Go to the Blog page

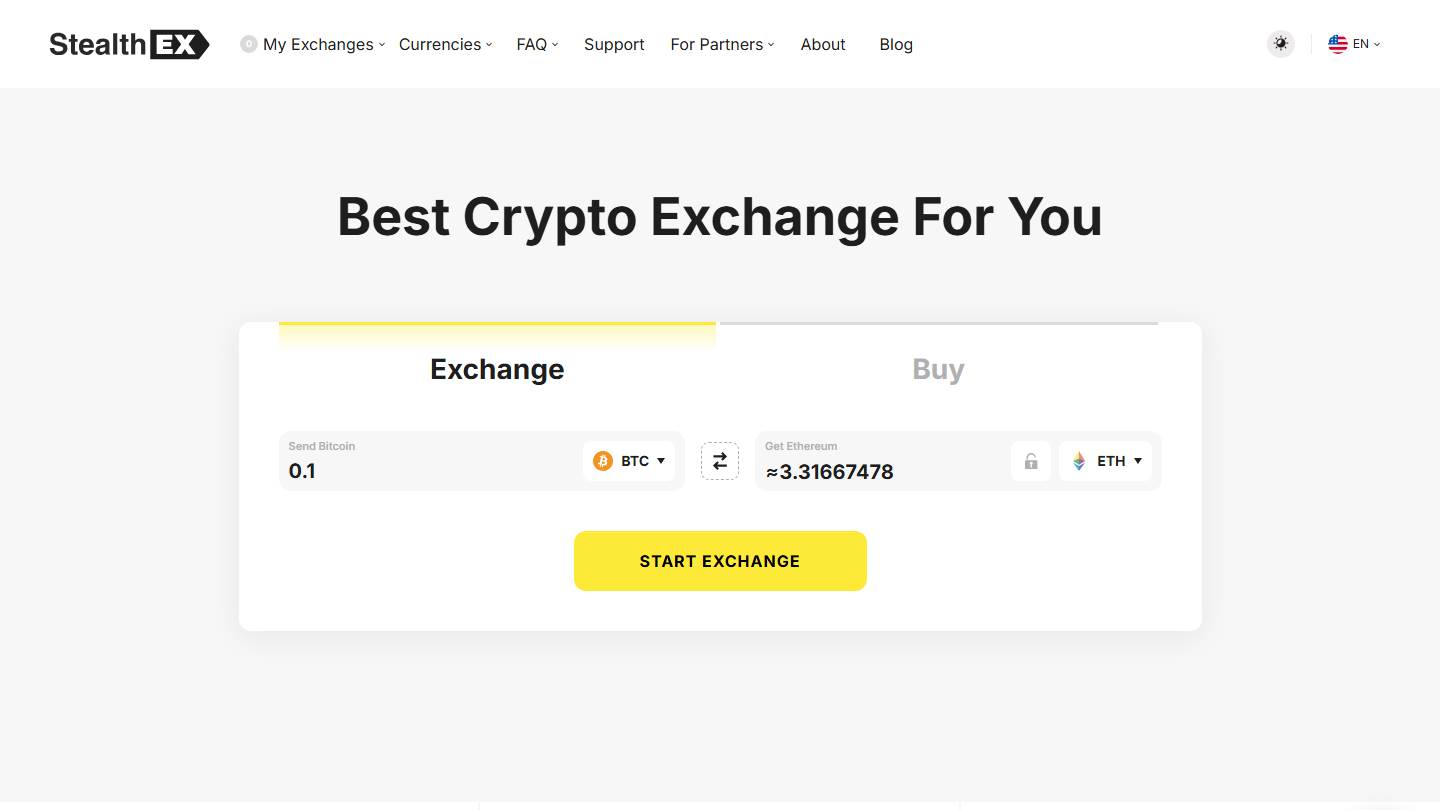point(896,44)
